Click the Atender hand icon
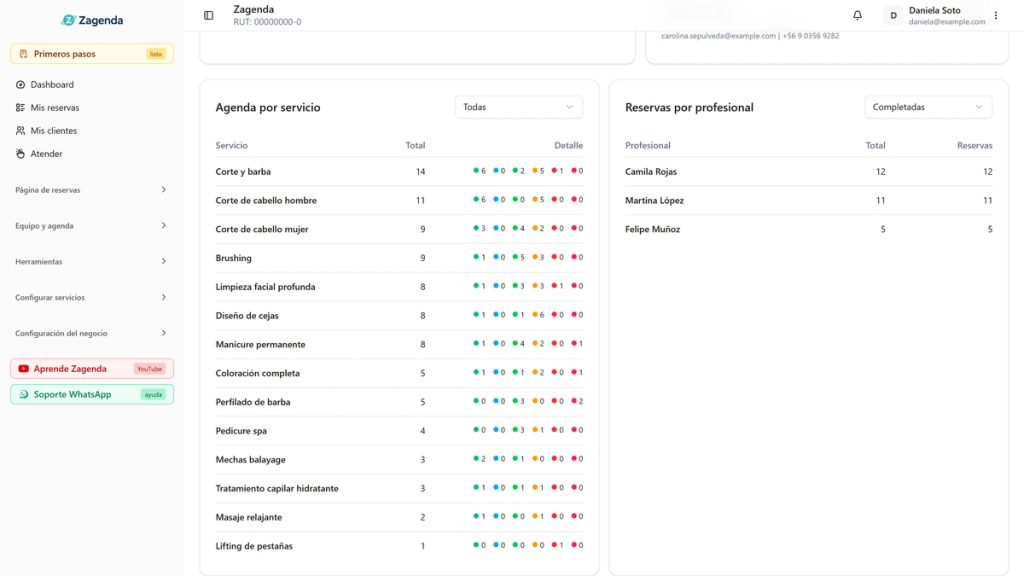Viewport: 1024px width, 576px height. click(x=20, y=153)
